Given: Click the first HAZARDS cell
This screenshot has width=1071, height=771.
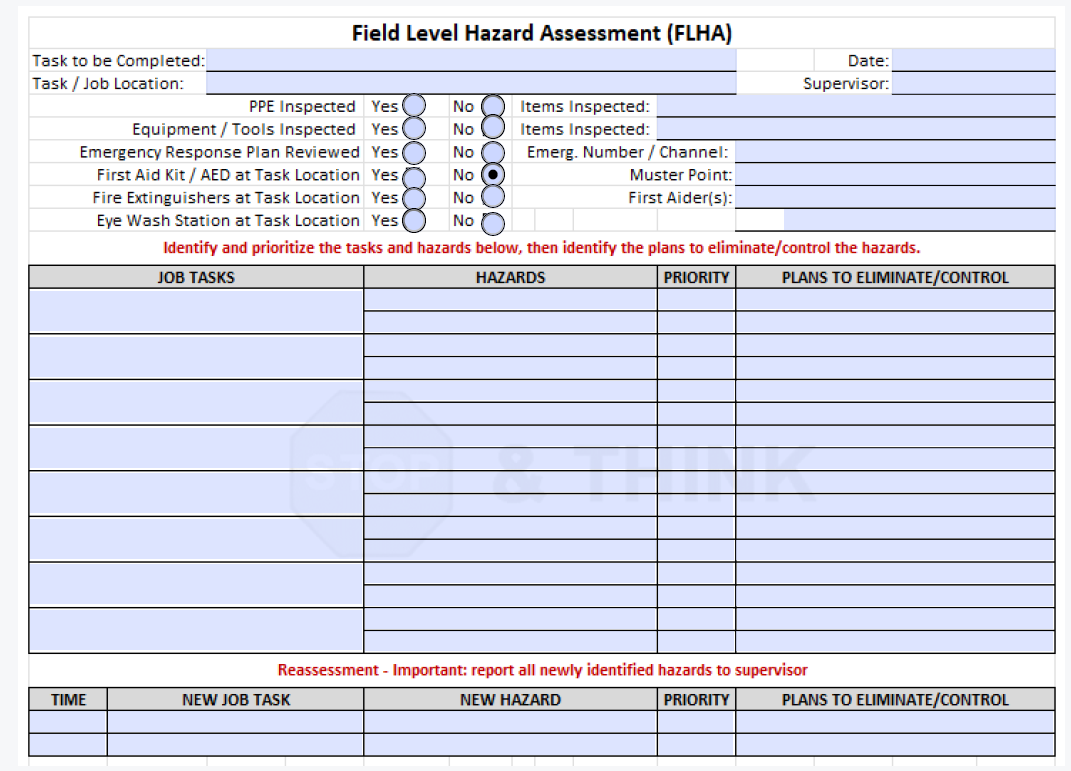Looking at the screenshot, I should [512, 299].
